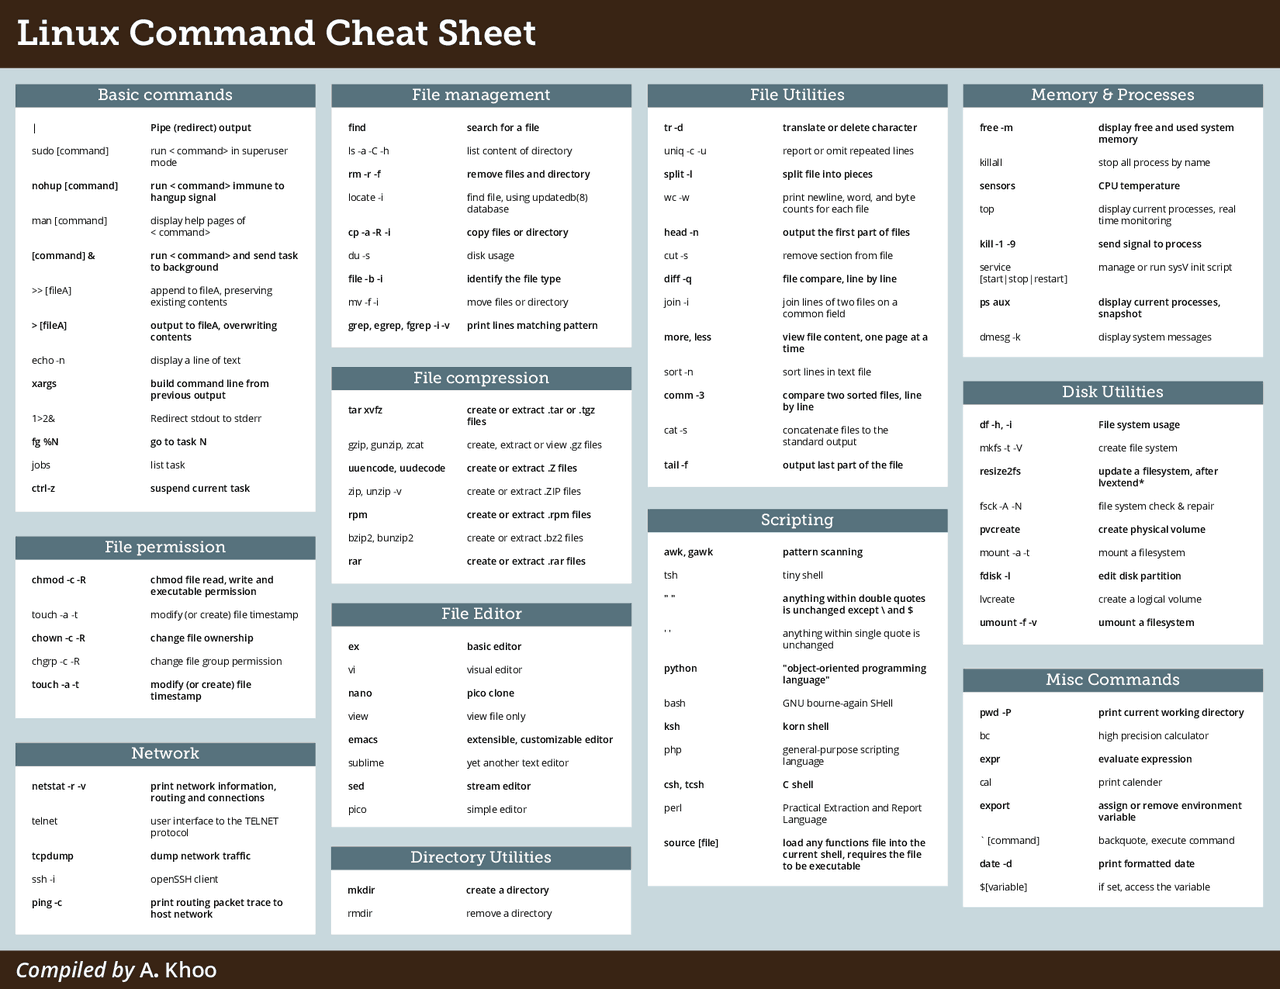Screen dimensions: 1280x989
Task: Select the fdisk -l disk partition entry
Action: point(990,575)
